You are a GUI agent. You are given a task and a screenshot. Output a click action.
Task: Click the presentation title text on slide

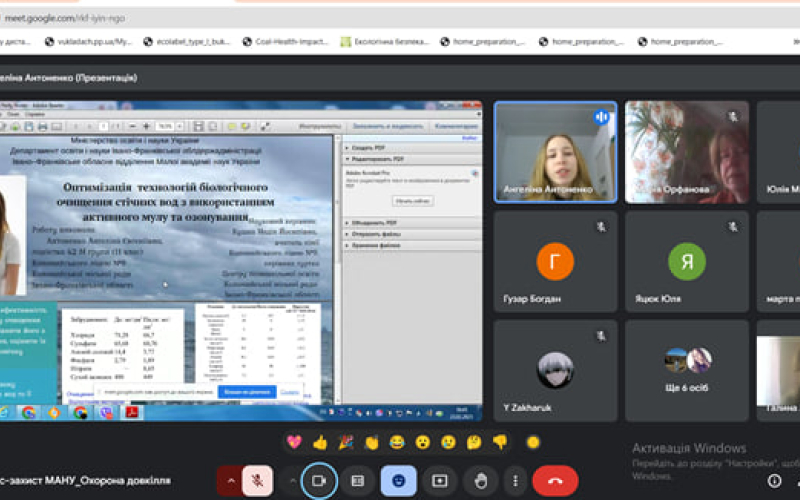165,202
